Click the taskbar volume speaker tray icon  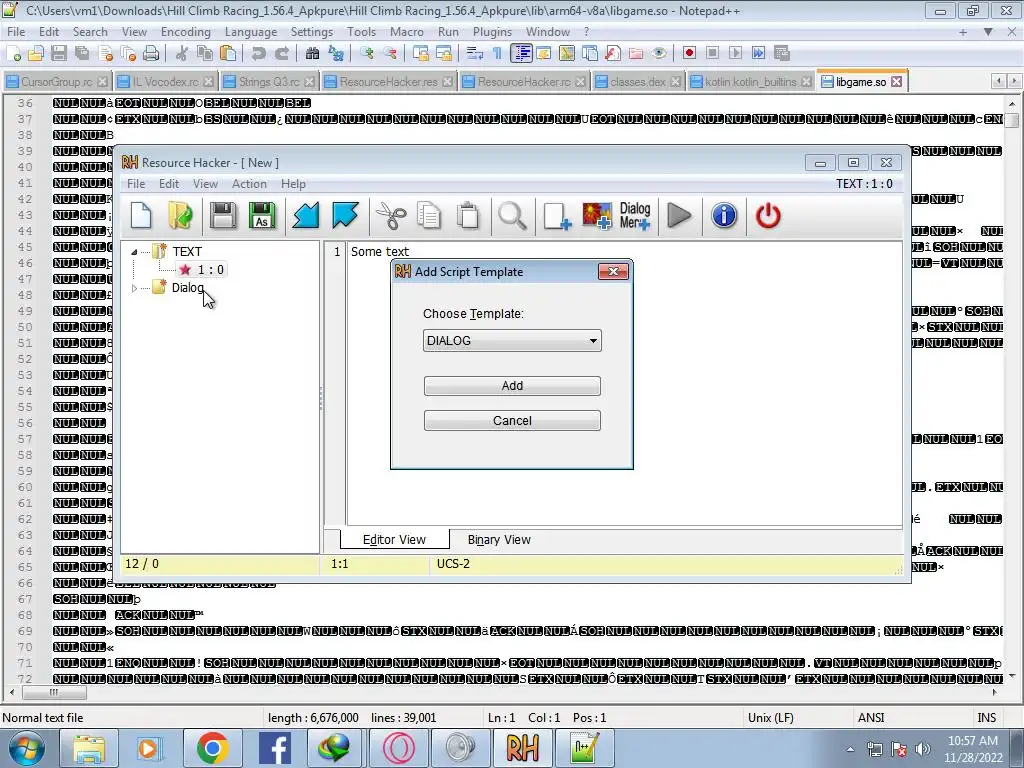point(923,749)
